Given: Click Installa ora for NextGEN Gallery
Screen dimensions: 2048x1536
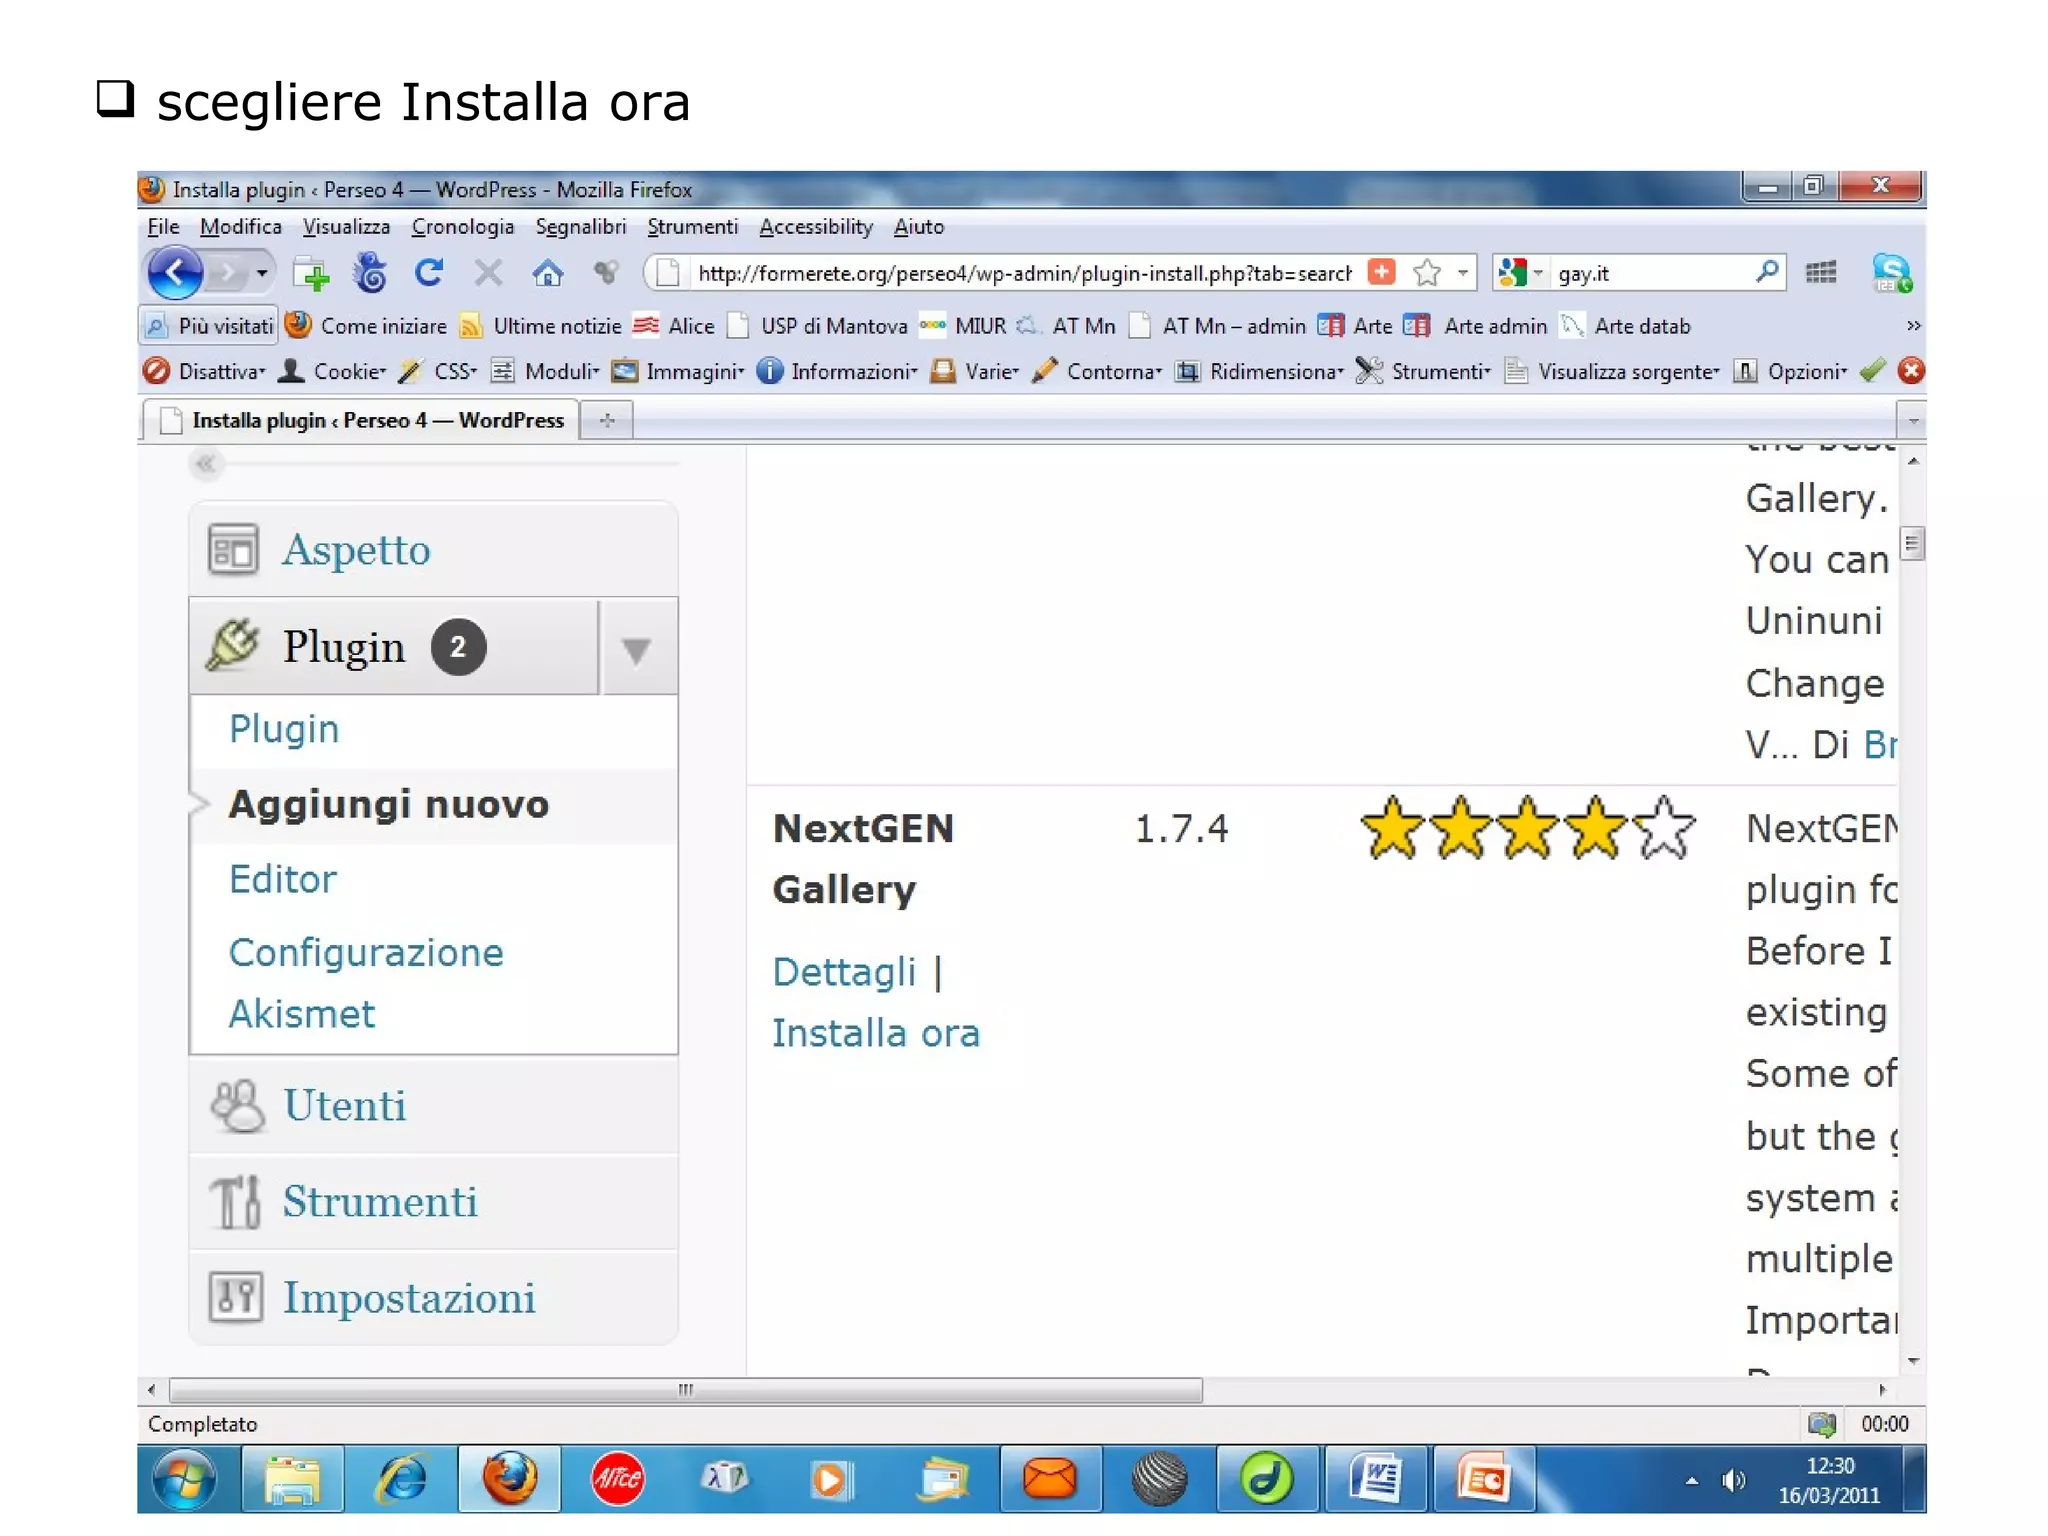Looking at the screenshot, I should (875, 1033).
